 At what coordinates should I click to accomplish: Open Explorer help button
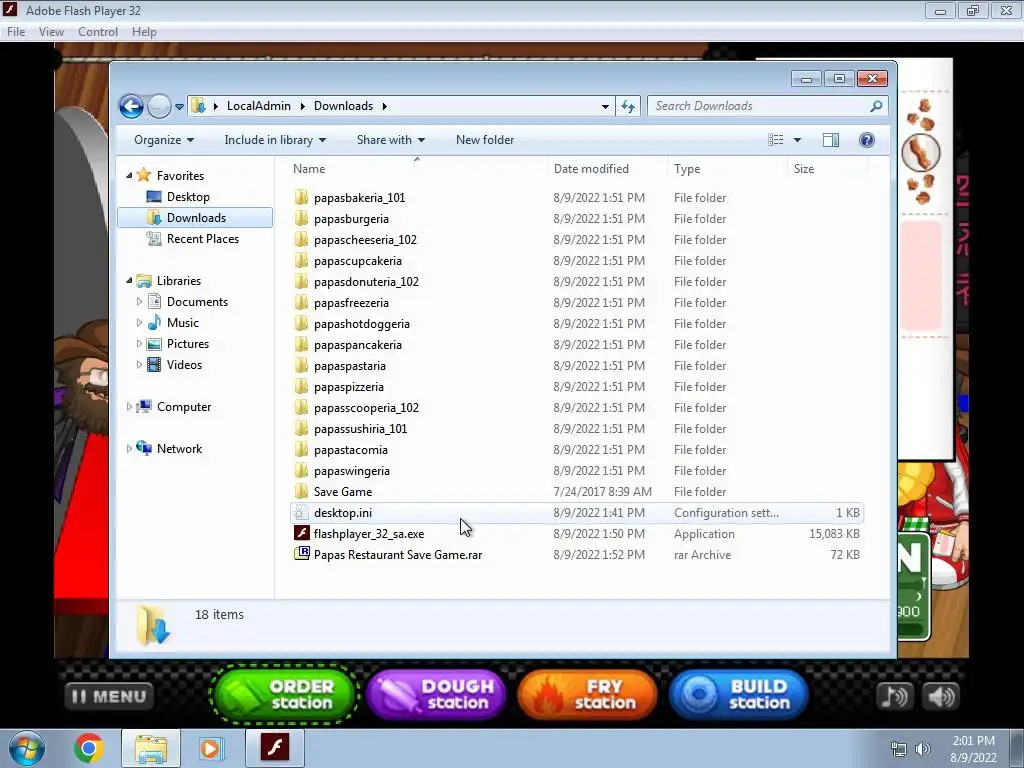pyautogui.click(x=867, y=140)
